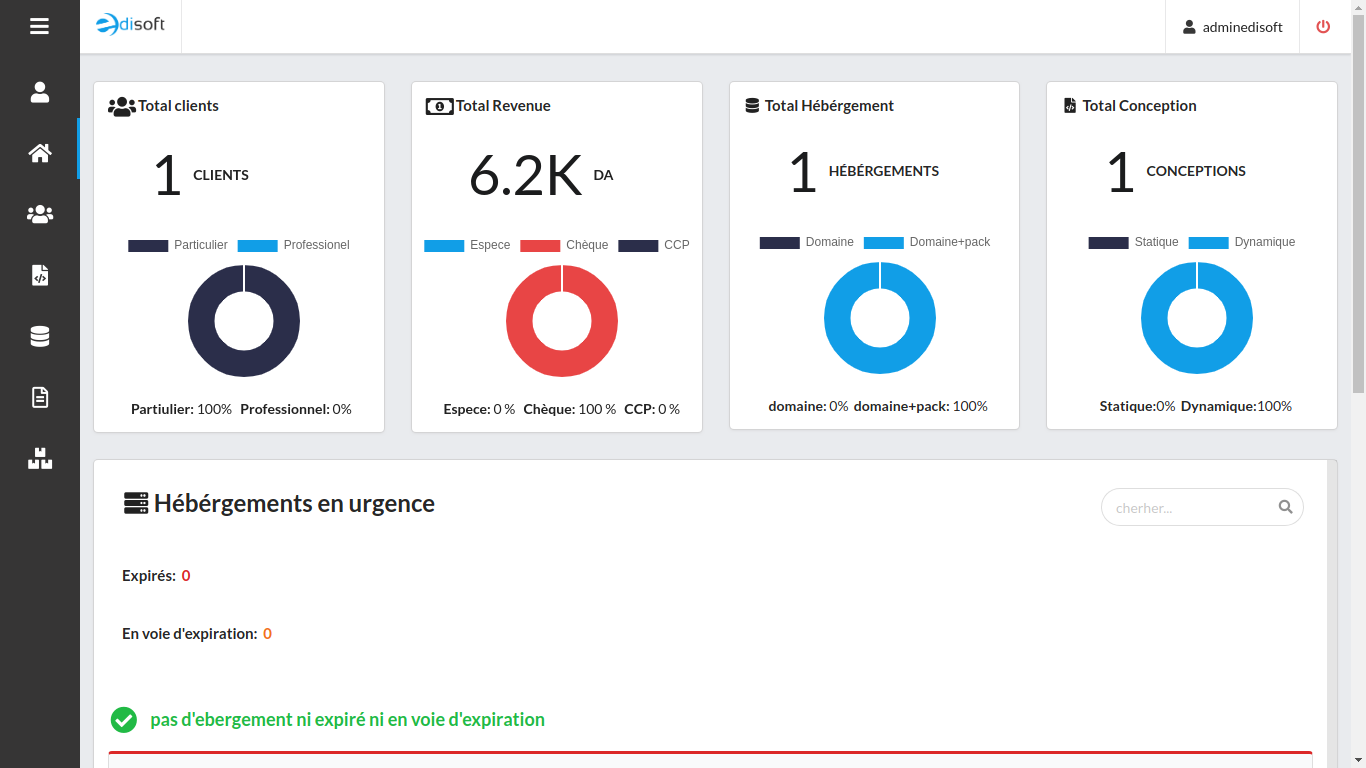Open the boxes packs sidebar icon
This screenshot has height=768, width=1366.
tap(39, 459)
